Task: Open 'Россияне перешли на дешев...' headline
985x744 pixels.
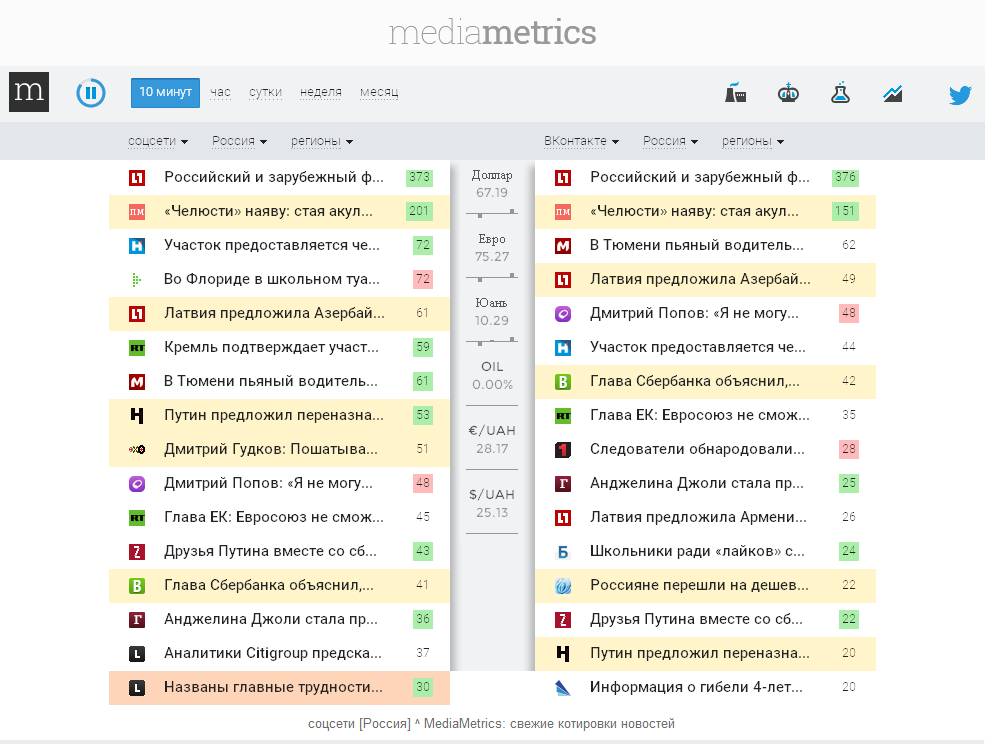Action: tap(699, 585)
